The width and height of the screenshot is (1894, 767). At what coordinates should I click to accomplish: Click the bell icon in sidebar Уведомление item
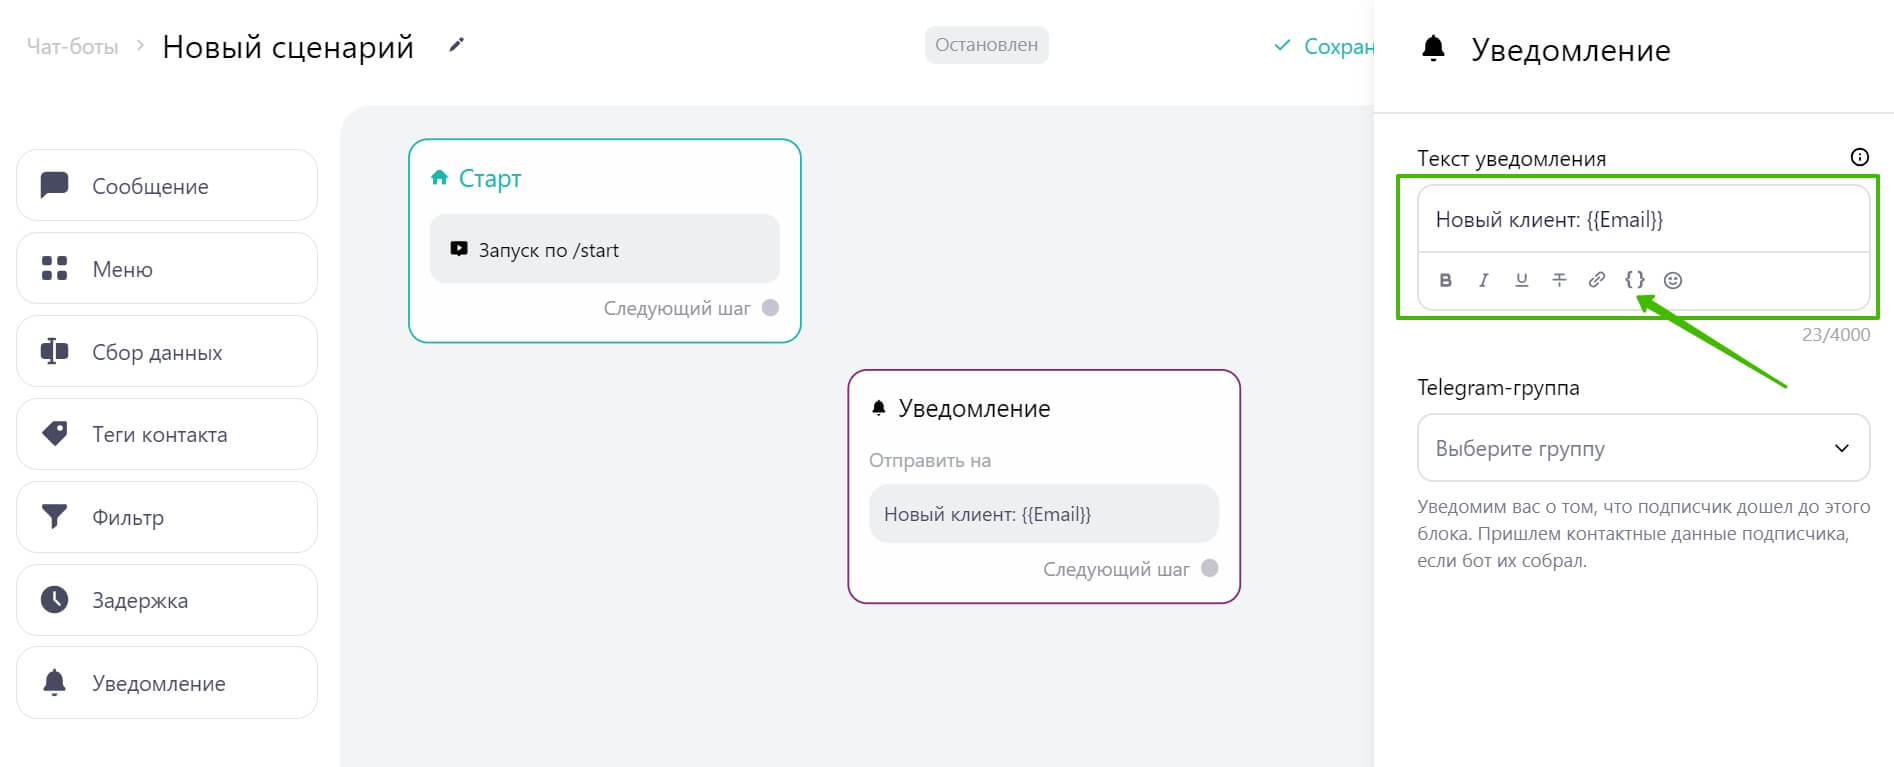[54, 682]
